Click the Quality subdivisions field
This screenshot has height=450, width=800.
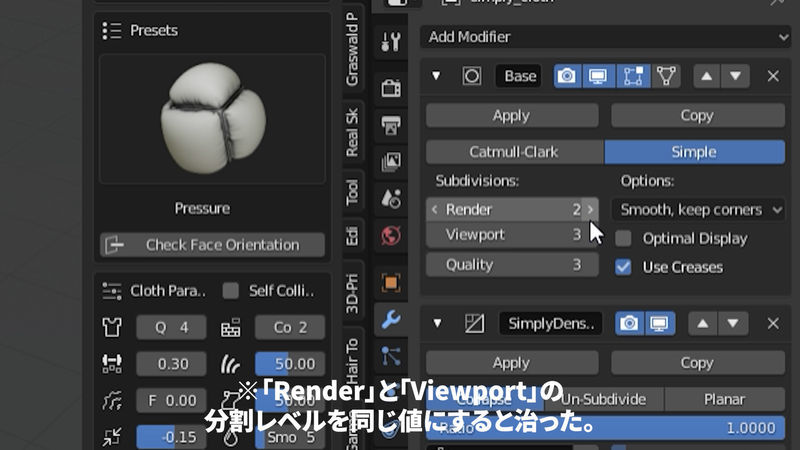512,265
